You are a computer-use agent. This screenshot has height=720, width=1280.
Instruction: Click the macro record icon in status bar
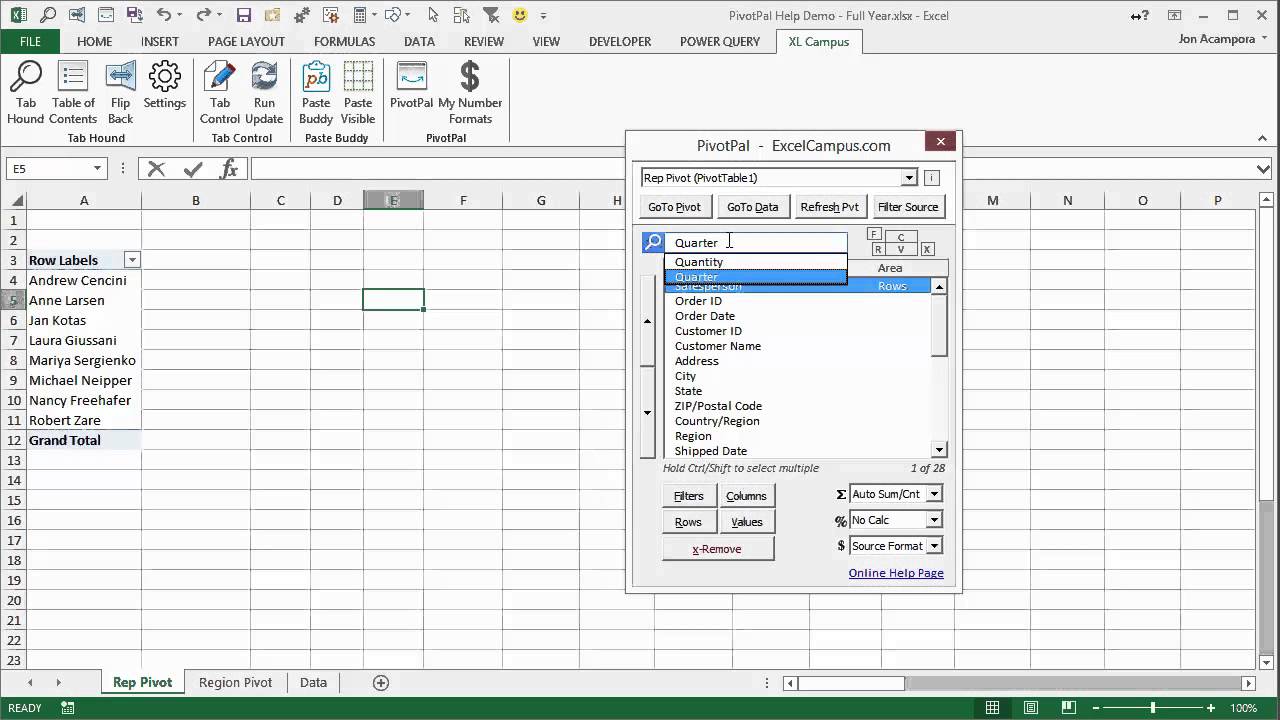(x=68, y=708)
